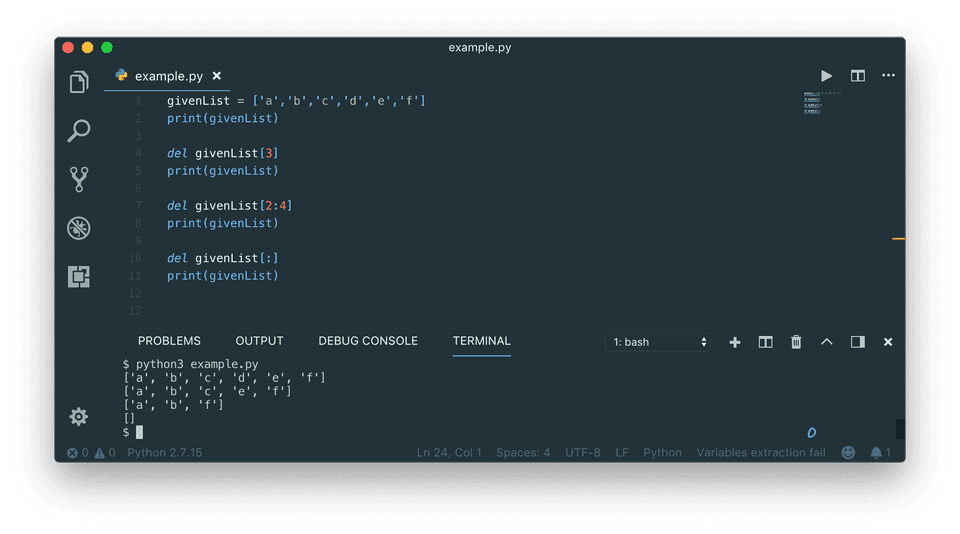Toggle panel position to the side

(x=857, y=342)
